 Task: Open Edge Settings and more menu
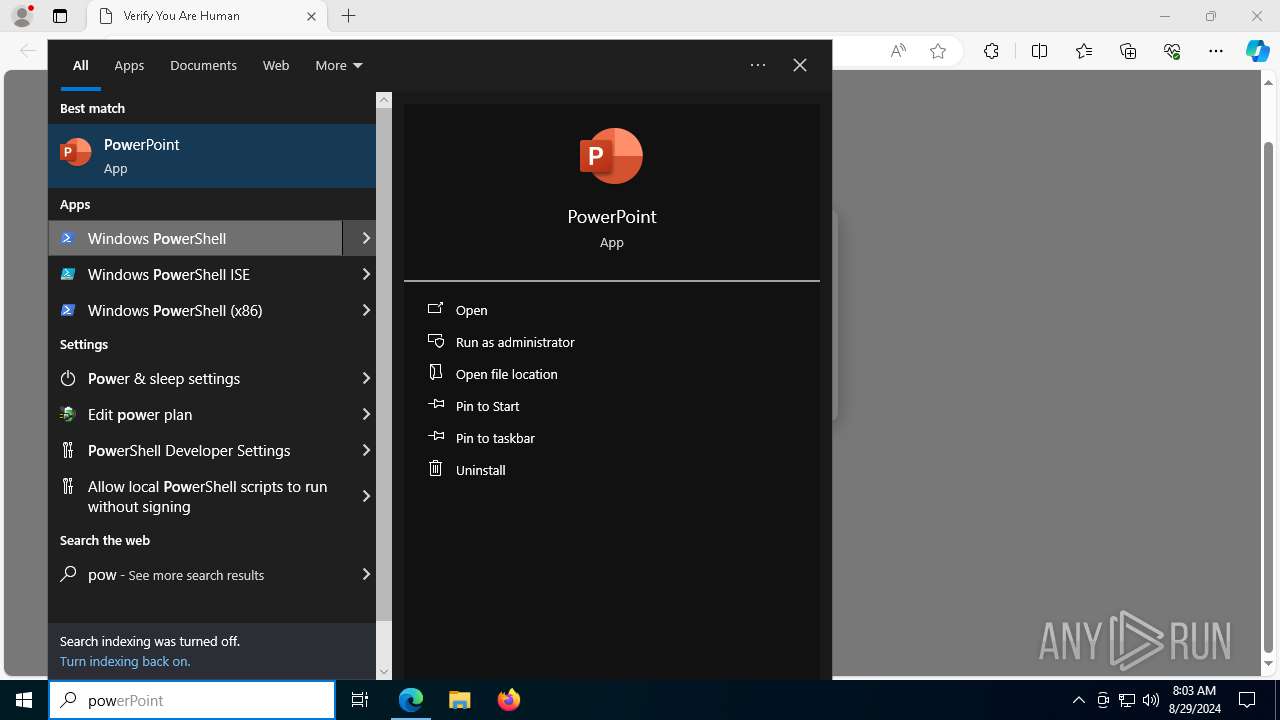point(1216,51)
